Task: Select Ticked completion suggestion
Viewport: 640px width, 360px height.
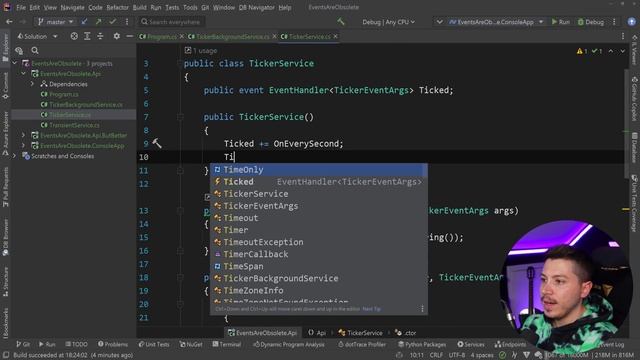Action: 319,182
